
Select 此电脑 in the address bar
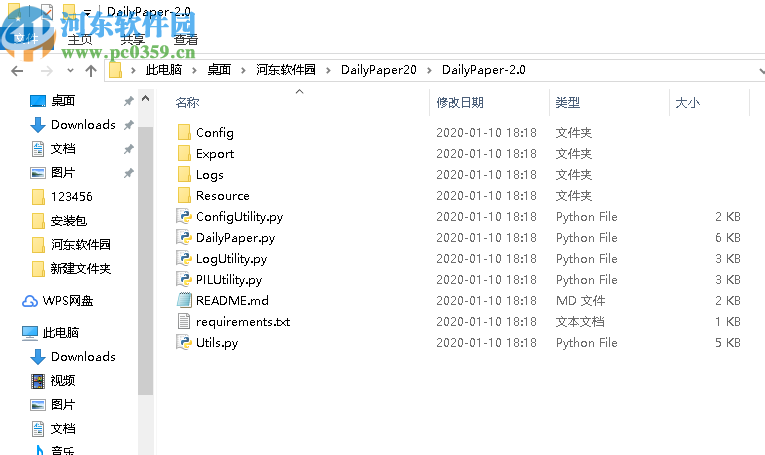click(164, 70)
